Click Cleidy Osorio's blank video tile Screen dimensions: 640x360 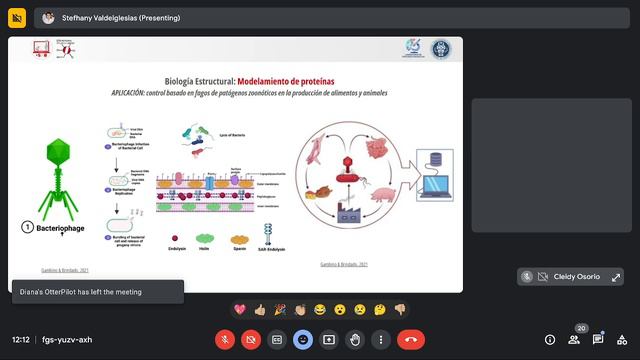pyautogui.click(x=552, y=165)
